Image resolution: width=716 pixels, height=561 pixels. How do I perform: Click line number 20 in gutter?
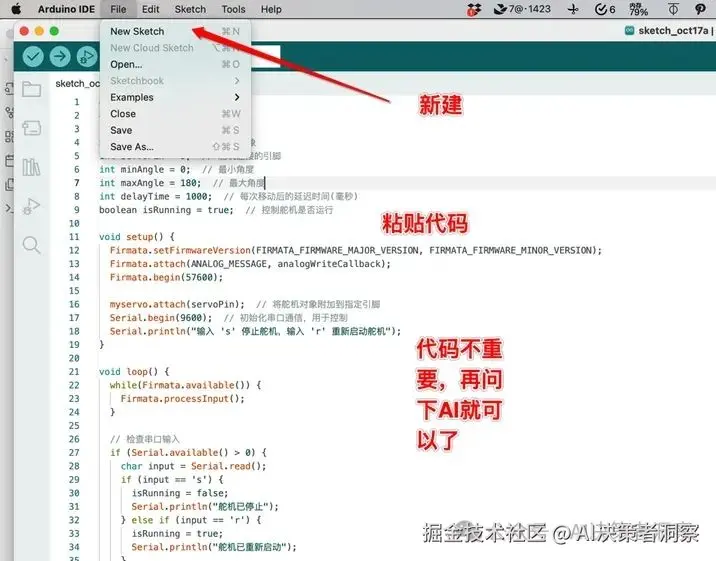(74, 358)
